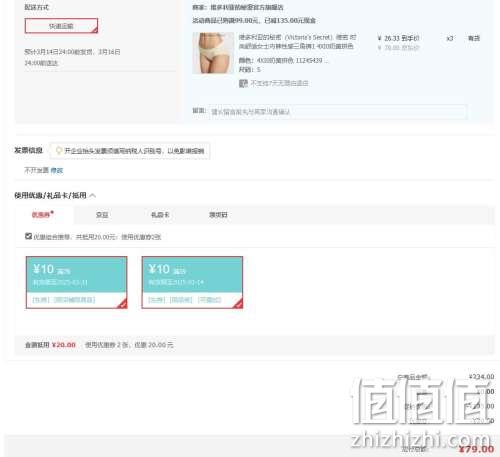Viewport: 500px width, 457px height.
Task: Click the ¥20.00 金额抵用 summary amount
Action: point(64,345)
